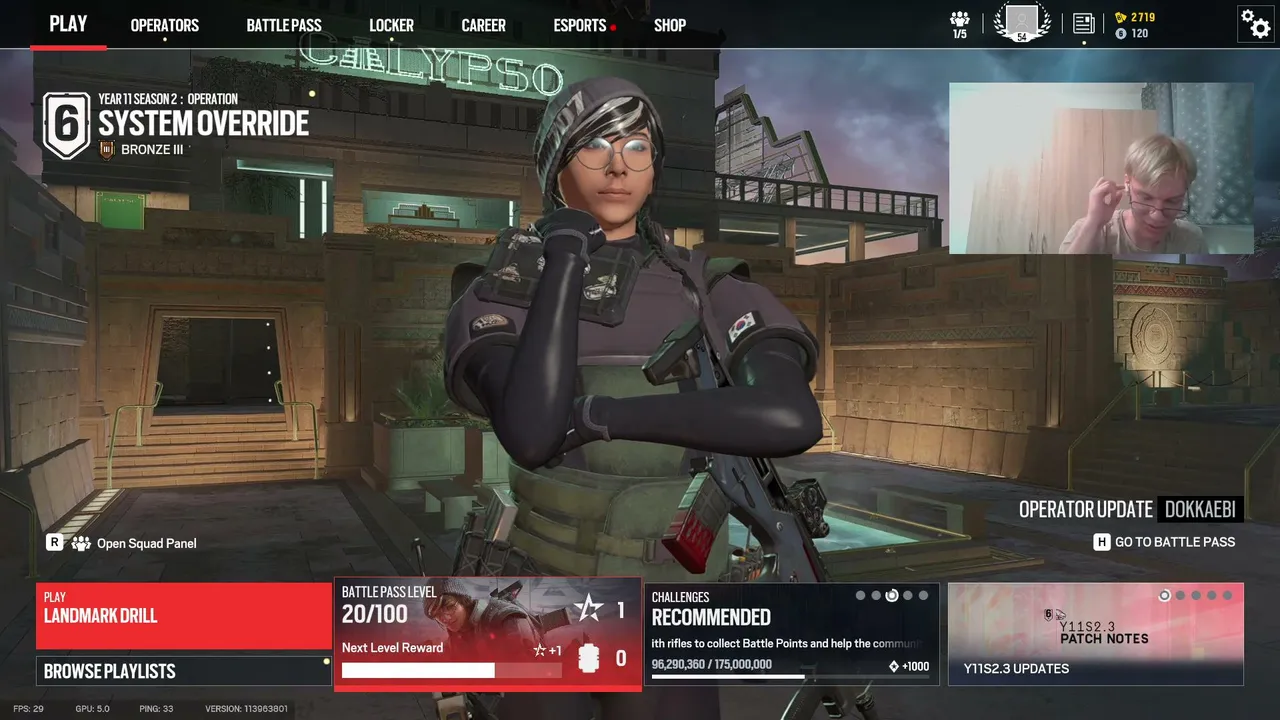This screenshot has width=1280, height=720.
Task: Click the small star +1 next reward icon
Action: pyautogui.click(x=540, y=650)
